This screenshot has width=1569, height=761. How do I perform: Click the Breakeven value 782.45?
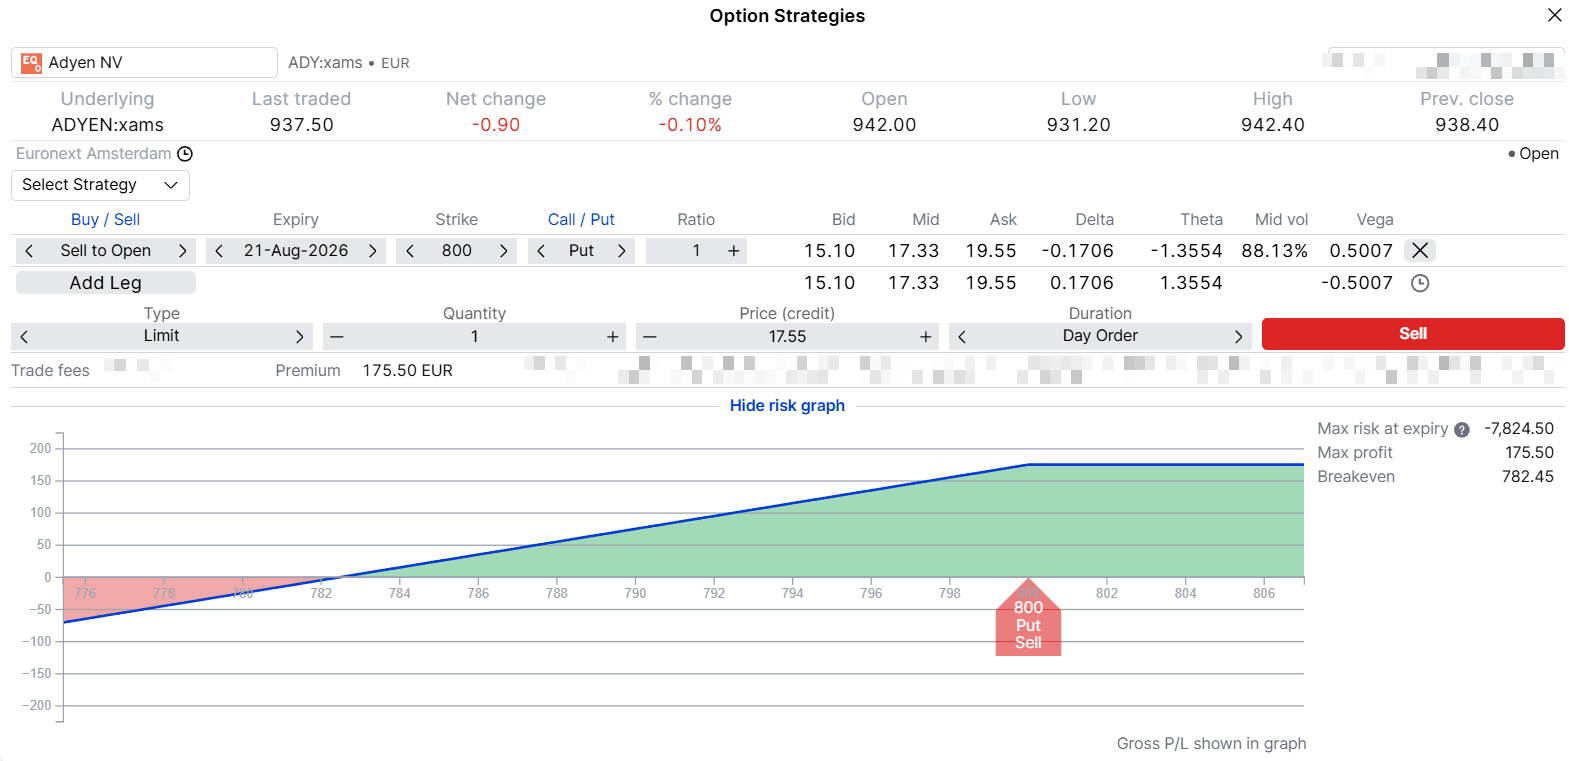point(1528,477)
